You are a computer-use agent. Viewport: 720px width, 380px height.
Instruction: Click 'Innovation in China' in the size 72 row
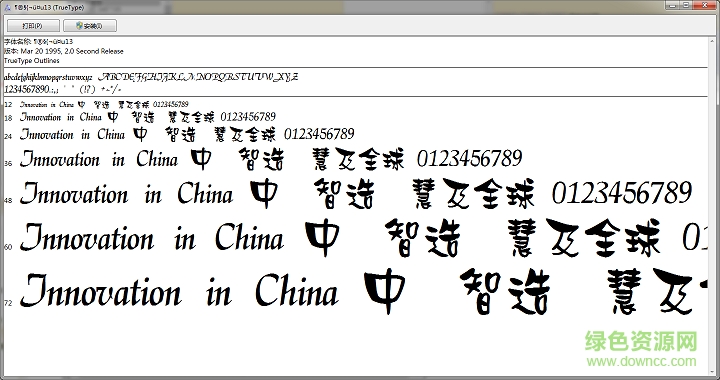pyautogui.click(x=180, y=290)
